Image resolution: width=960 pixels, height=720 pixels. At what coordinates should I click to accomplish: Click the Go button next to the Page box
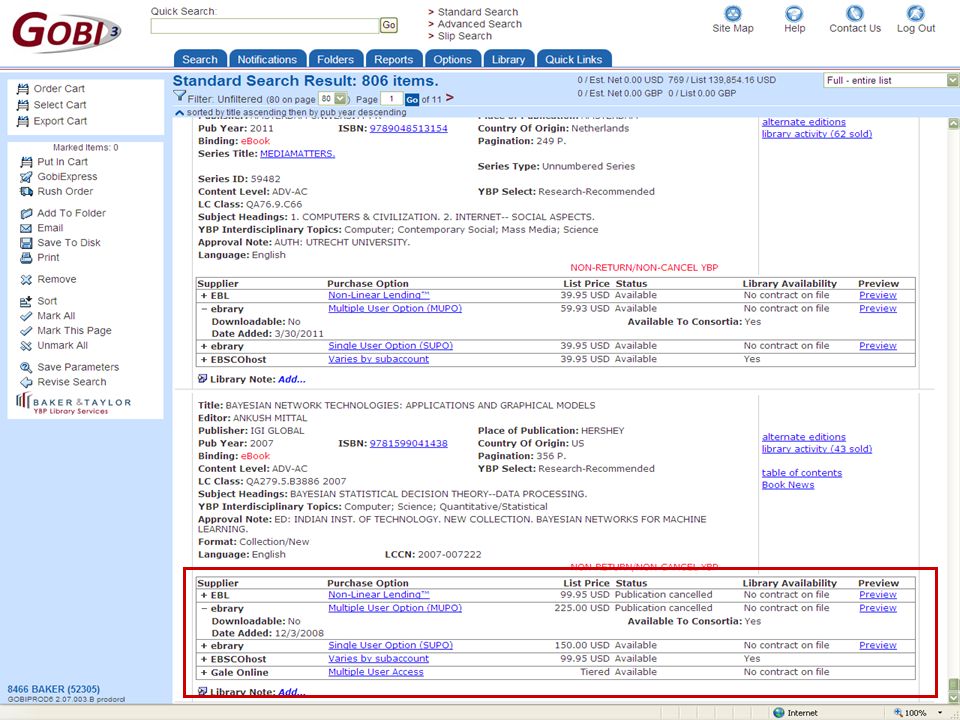click(x=412, y=100)
